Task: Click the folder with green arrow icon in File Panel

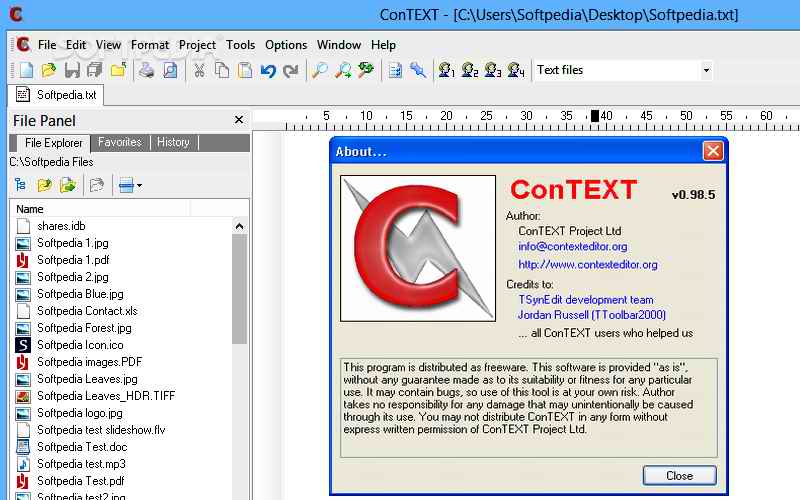Action: point(68,185)
